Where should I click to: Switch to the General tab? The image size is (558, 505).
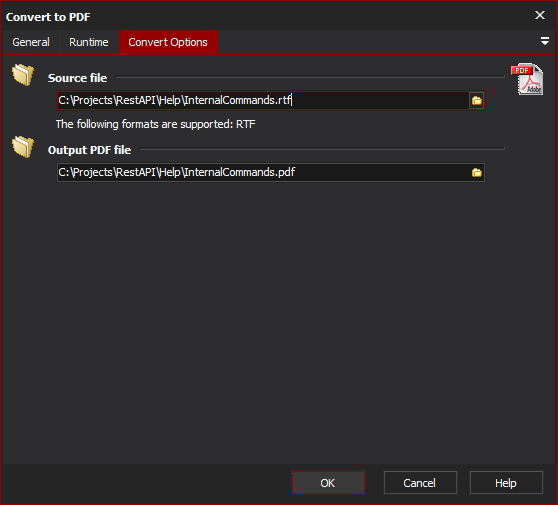[31, 42]
